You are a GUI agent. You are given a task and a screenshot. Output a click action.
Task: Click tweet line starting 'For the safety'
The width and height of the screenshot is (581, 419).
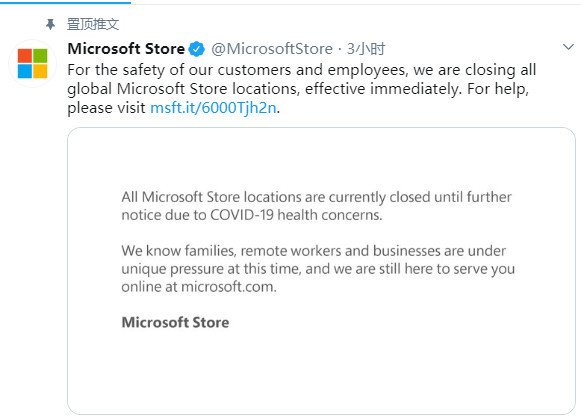point(302,70)
